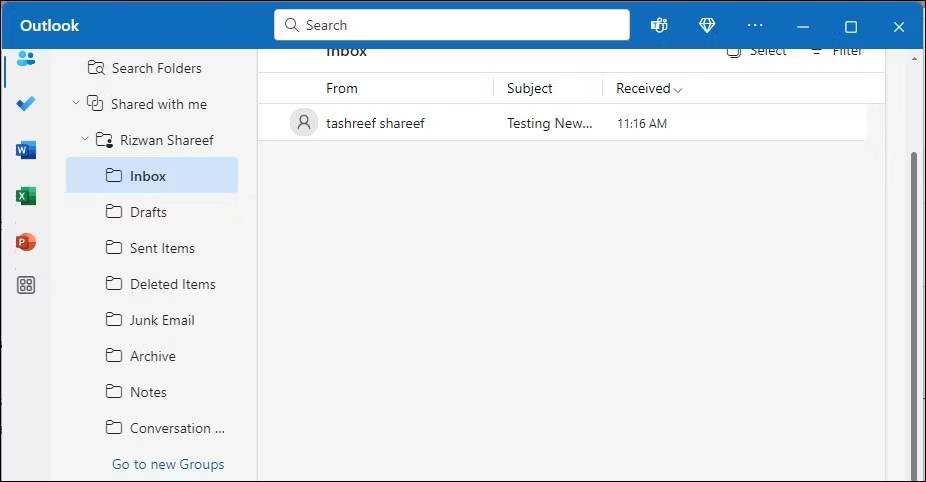Collapse the Shared with me section

point(76,103)
